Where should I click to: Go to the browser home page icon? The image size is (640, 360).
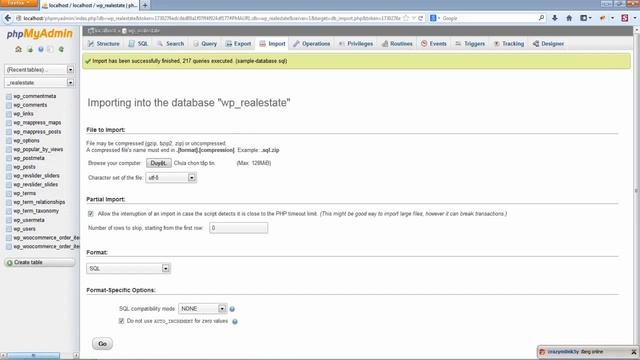569,18
